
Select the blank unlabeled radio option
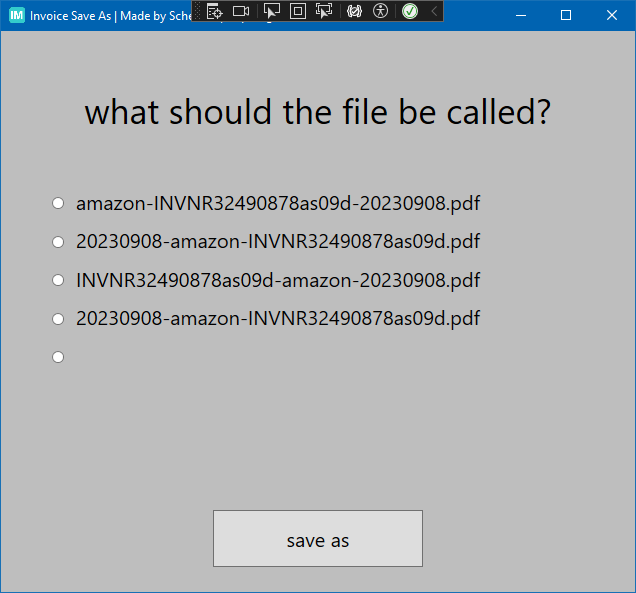58,357
